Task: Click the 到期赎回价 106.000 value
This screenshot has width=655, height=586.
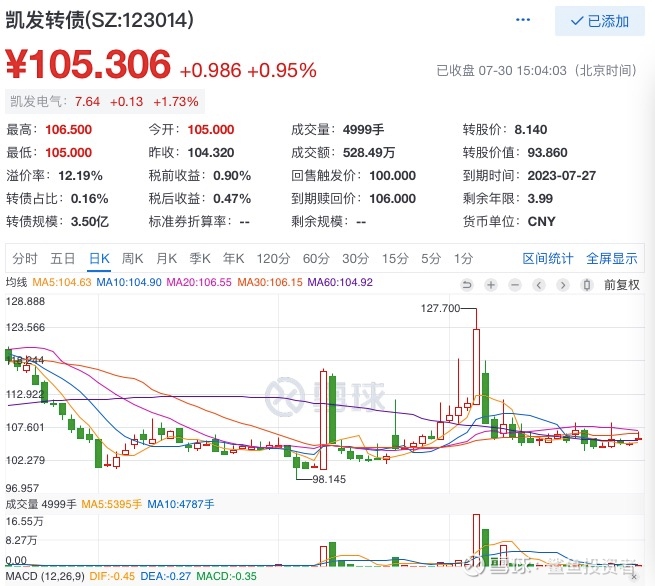Action: click(392, 198)
